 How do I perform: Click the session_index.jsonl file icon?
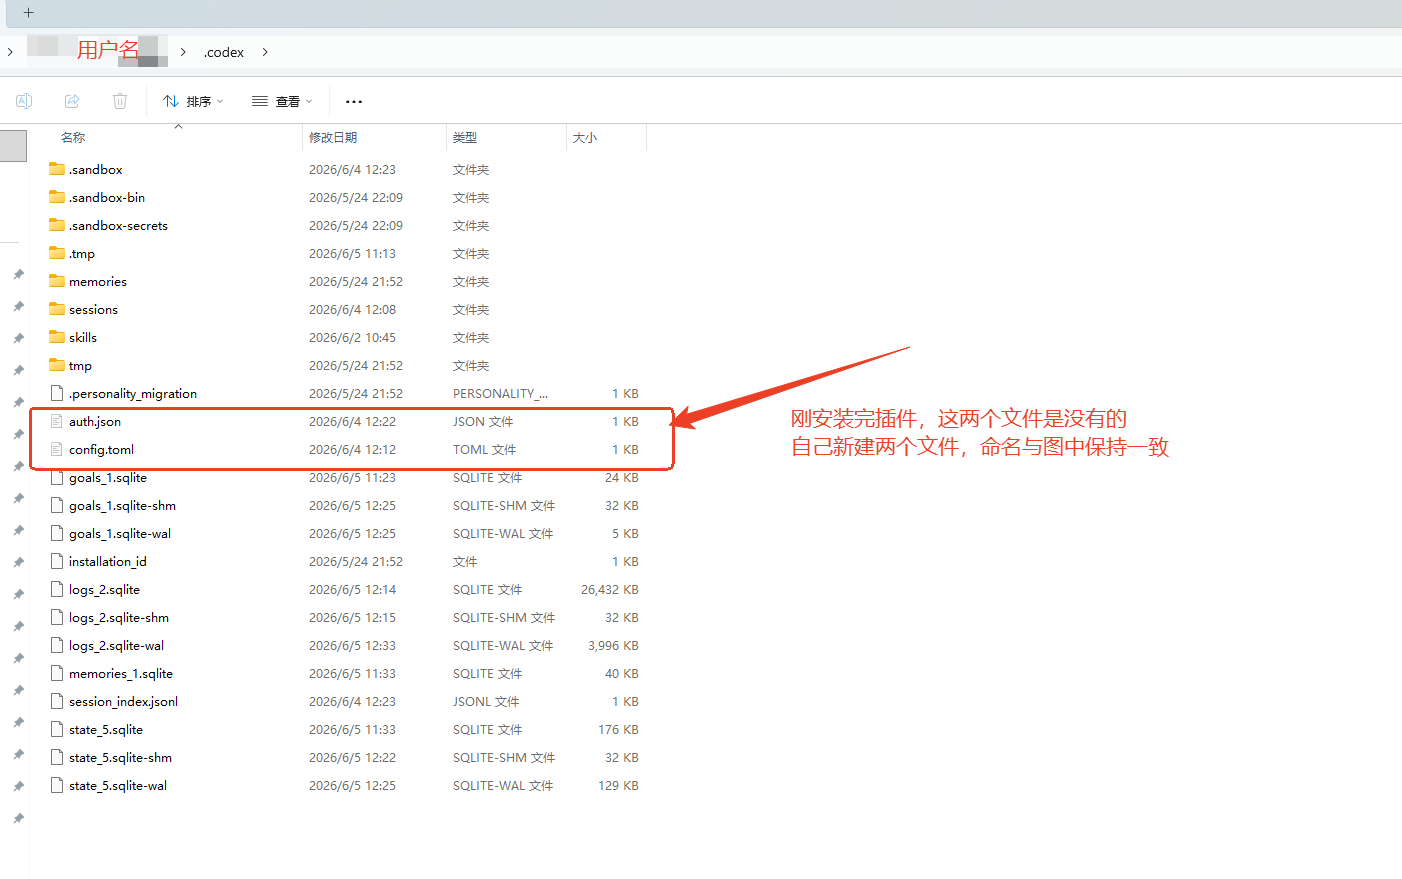[x=57, y=701]
